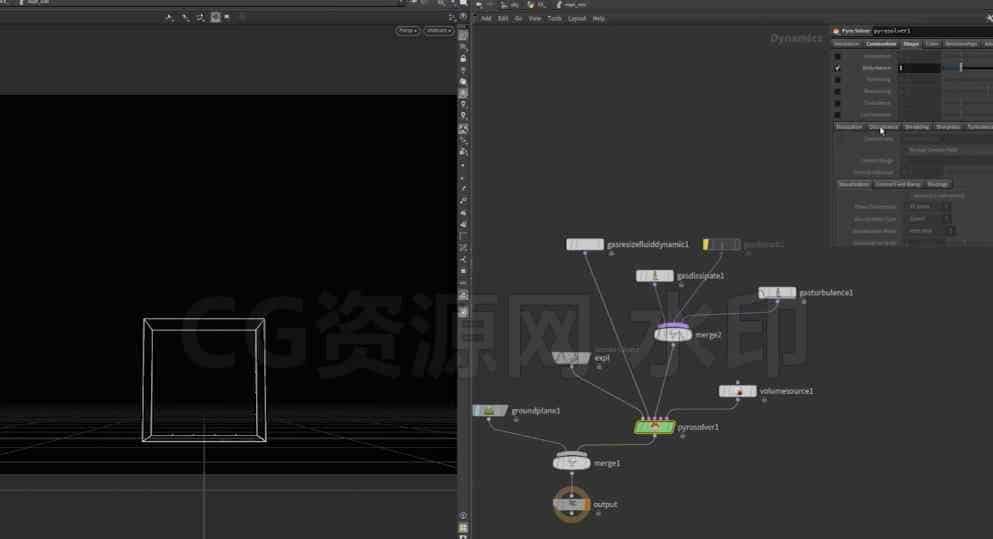Open the Persp viewport dropdown
993x539 pixels.
pyautogui.click(x=407, y=30)
